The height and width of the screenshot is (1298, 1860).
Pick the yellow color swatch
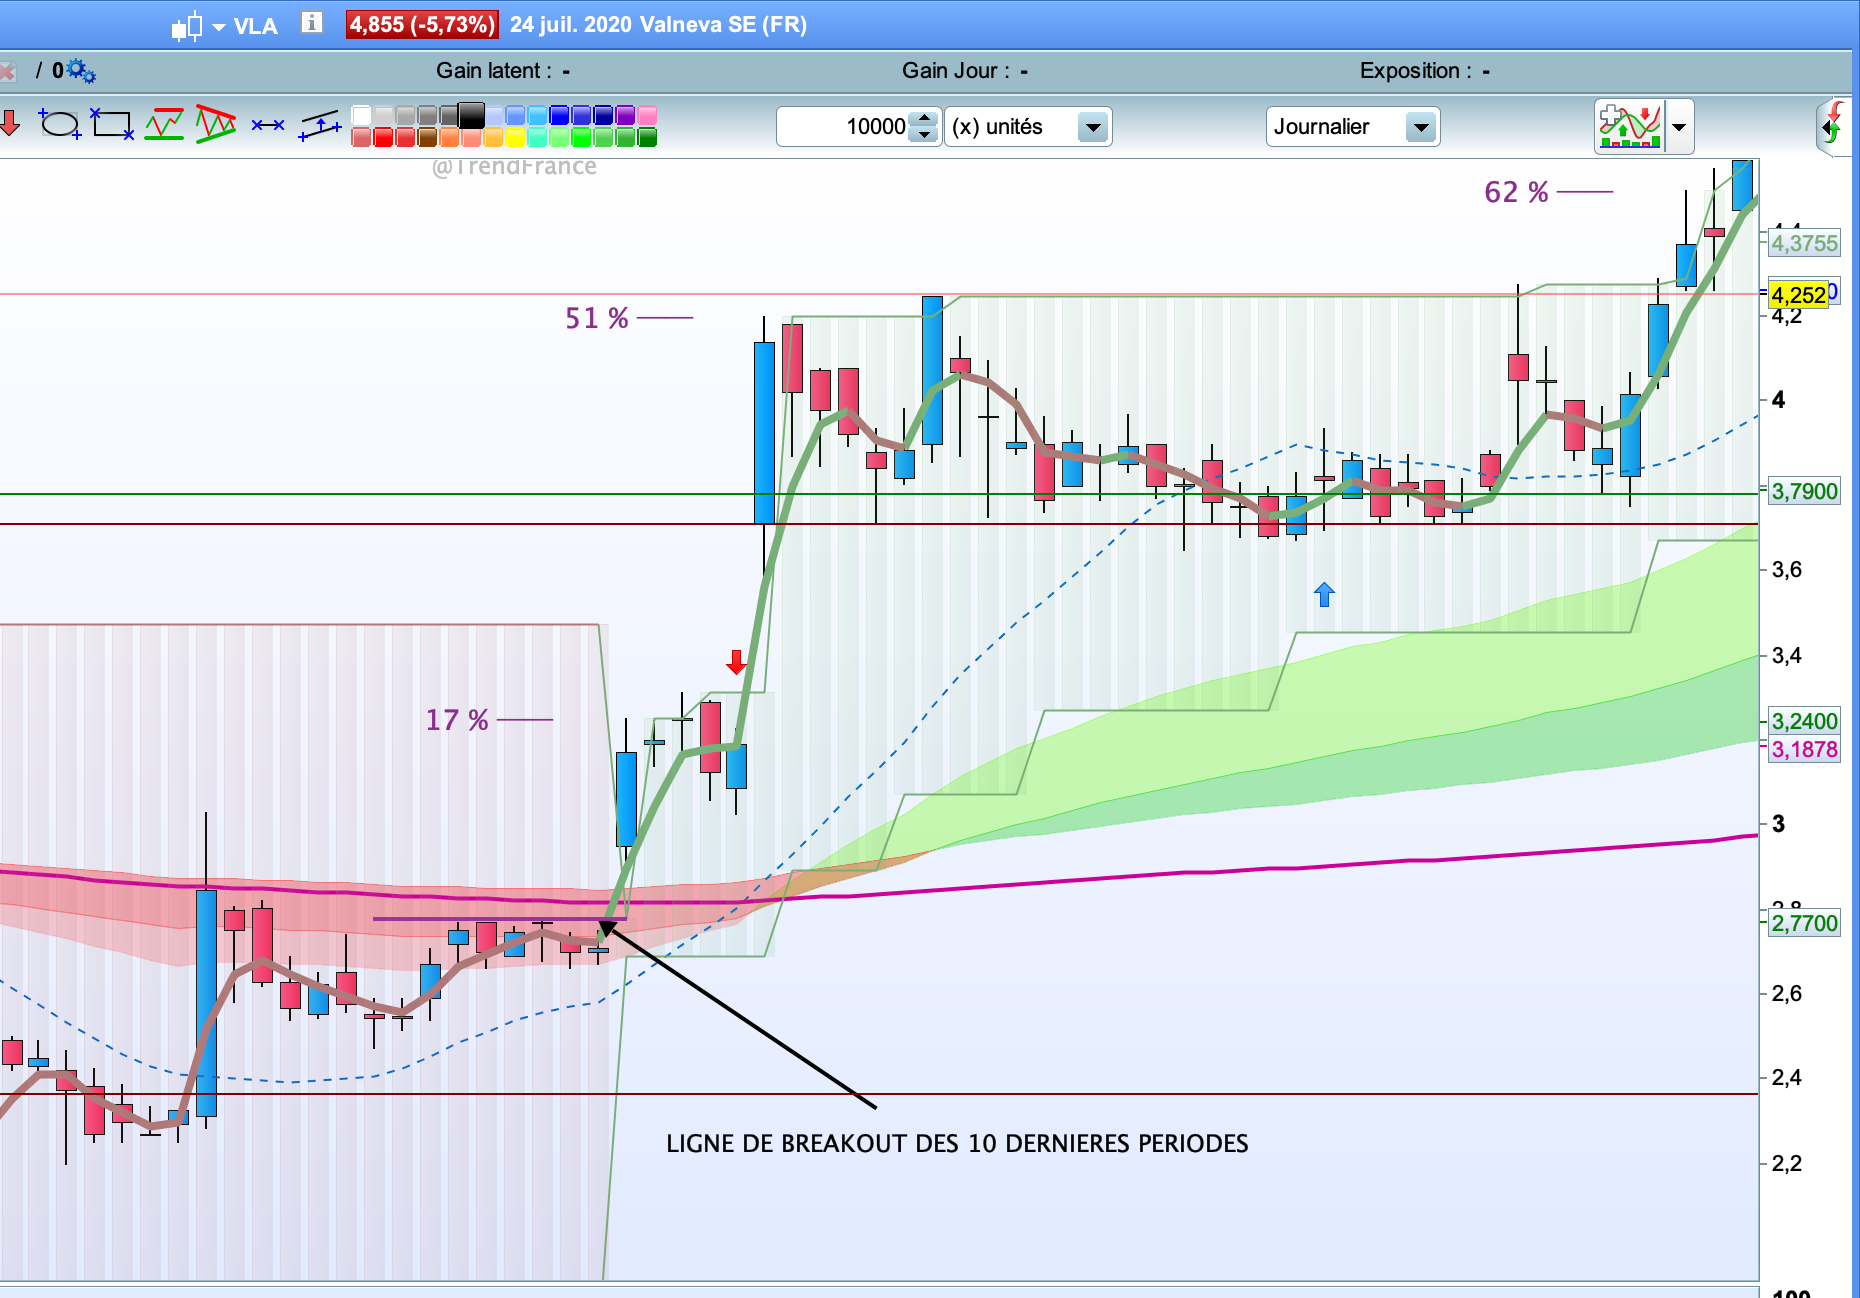pyautogui.click(x=516, y=137)
